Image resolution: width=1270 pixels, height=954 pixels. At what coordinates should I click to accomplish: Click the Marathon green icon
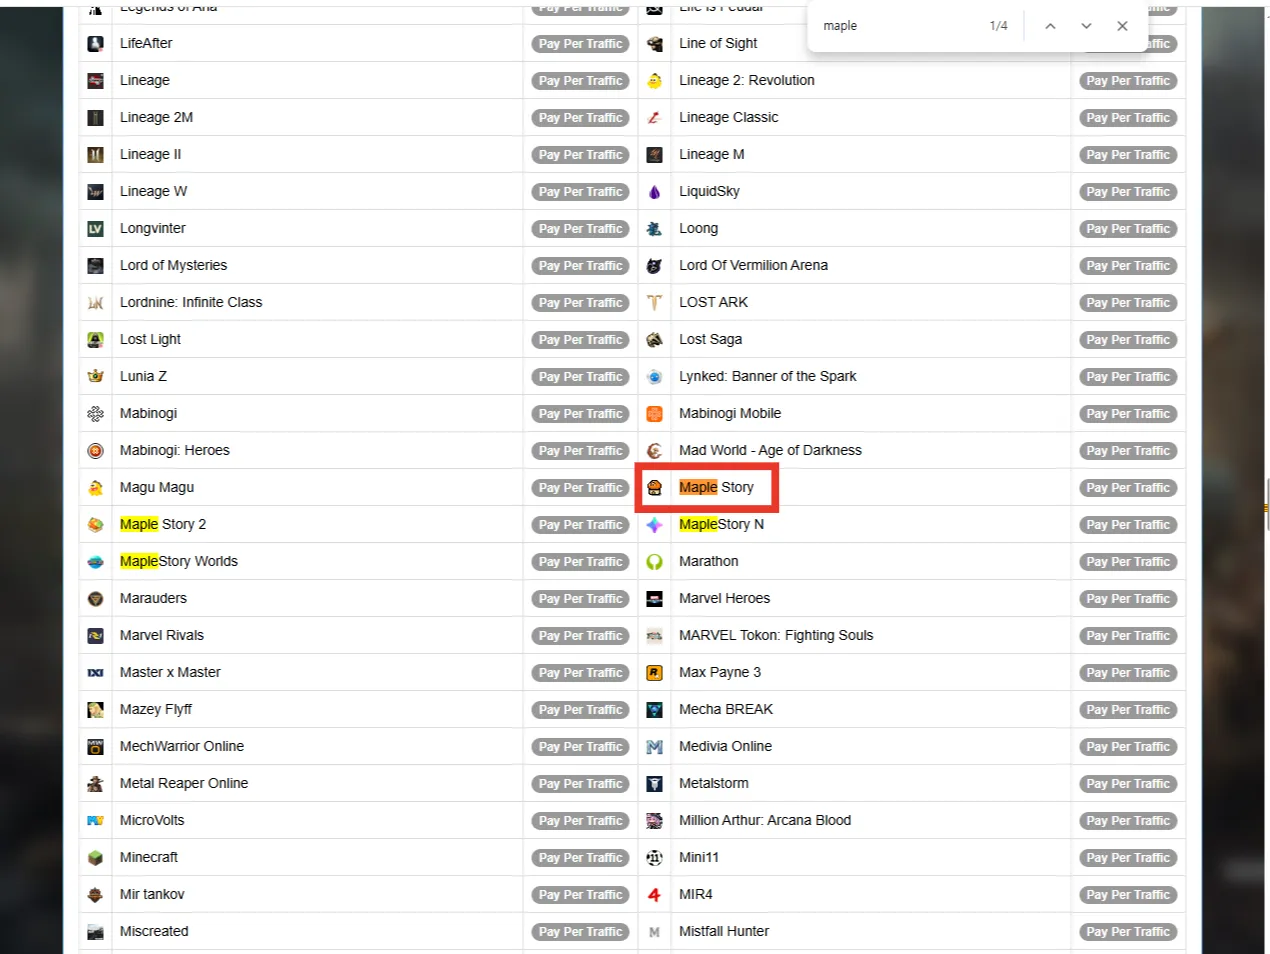[654, 562]
